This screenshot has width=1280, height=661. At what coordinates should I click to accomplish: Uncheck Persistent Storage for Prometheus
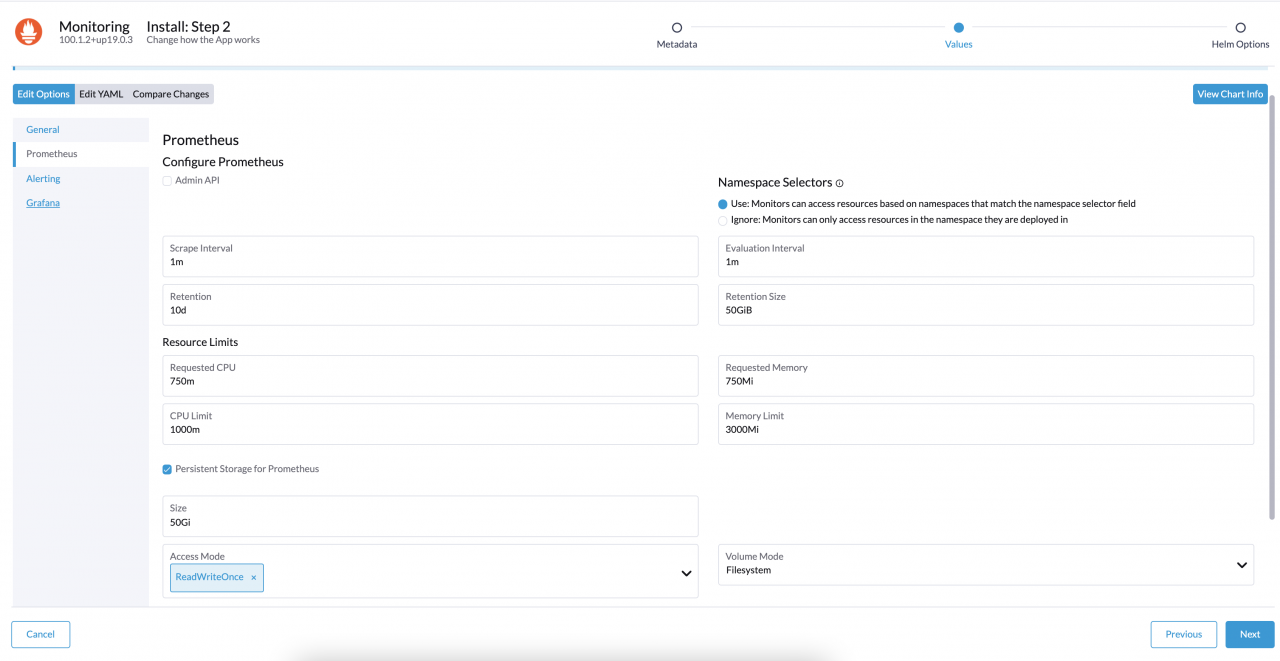click(168, 469)
